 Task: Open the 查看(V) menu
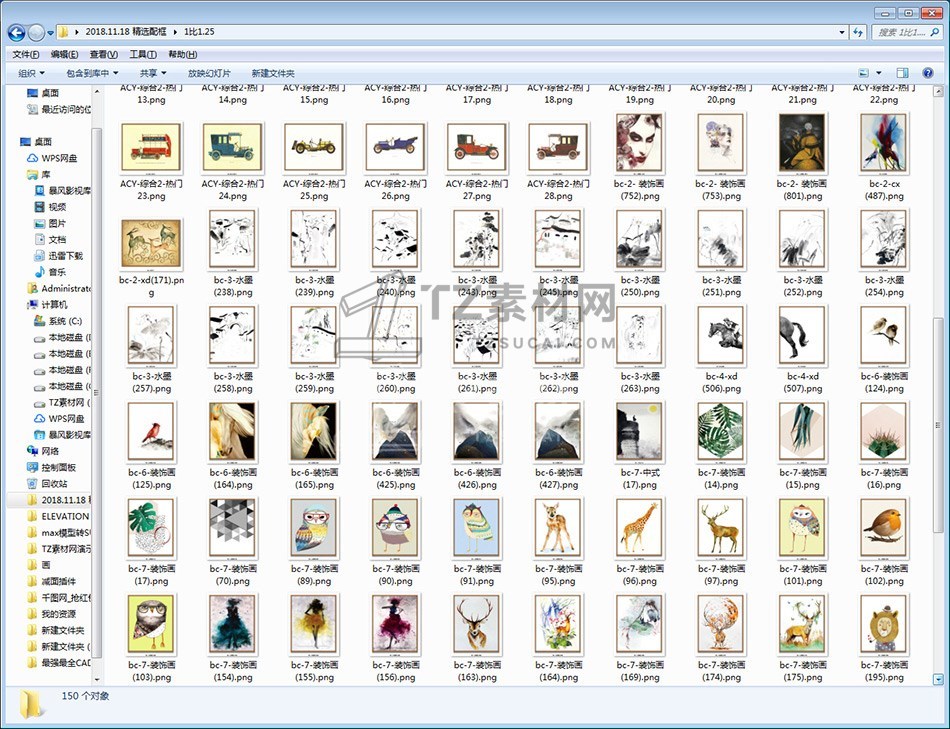[104, 55]
